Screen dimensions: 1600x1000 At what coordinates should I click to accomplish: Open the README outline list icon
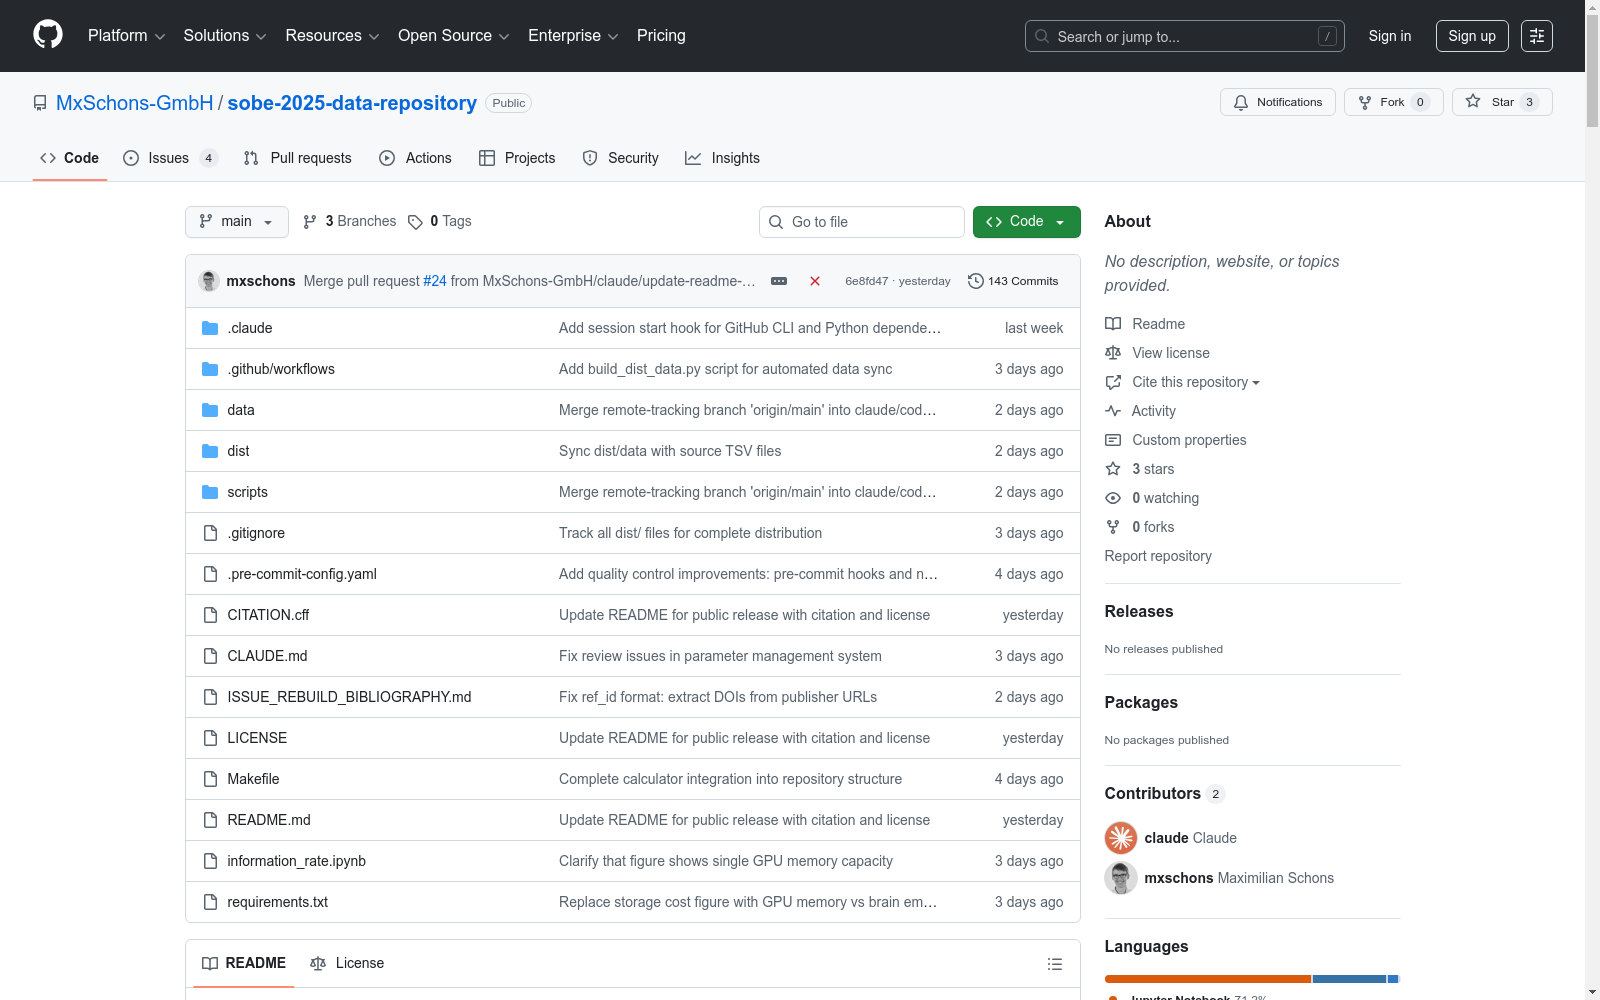point(1054,964)
